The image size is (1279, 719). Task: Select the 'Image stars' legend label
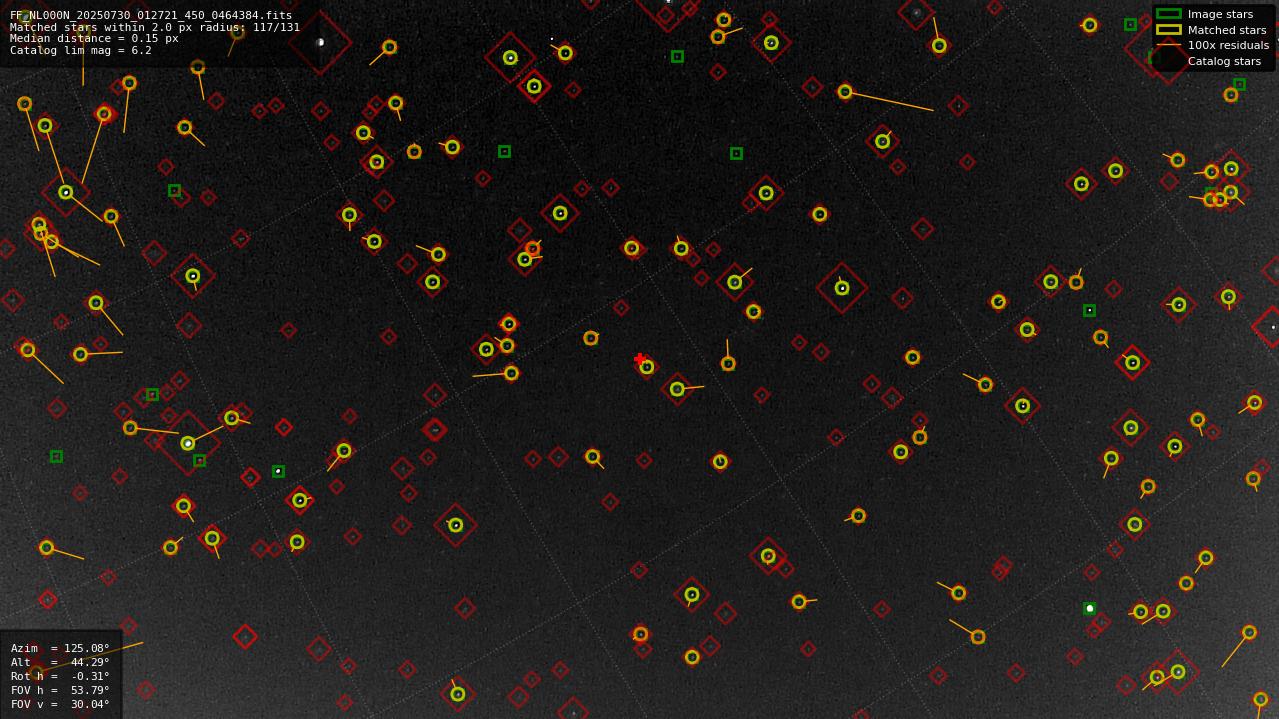pos(1220,14)
